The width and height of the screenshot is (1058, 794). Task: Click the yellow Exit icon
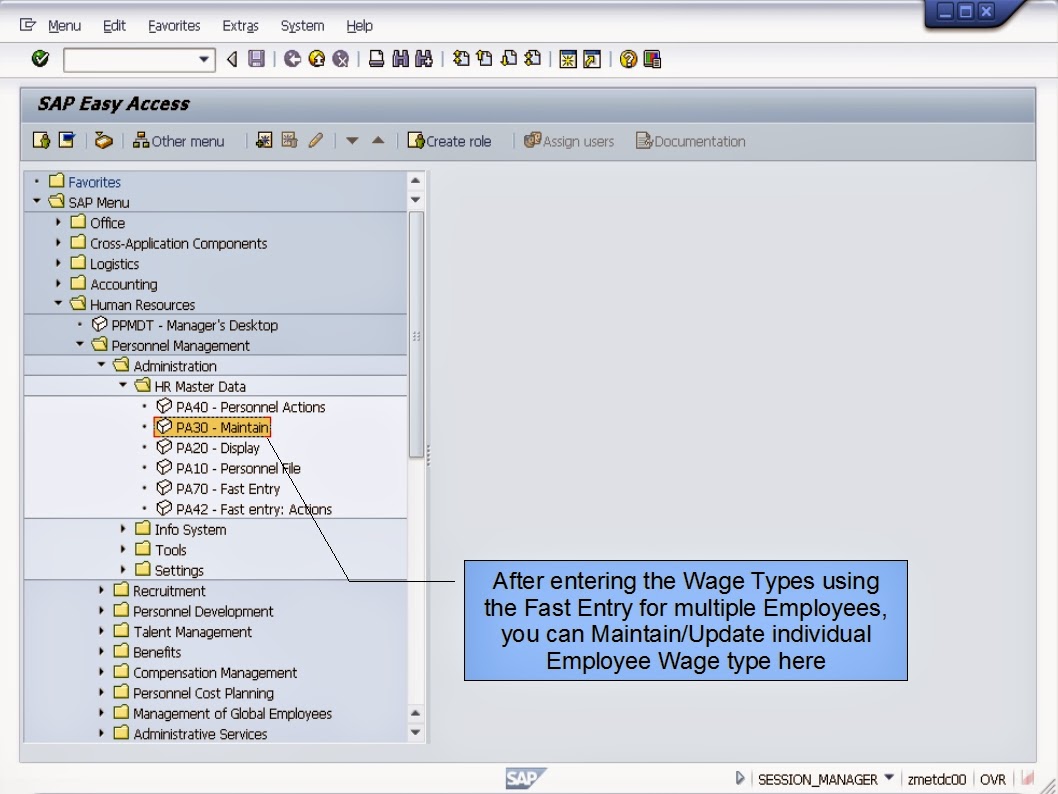(316, 59)
